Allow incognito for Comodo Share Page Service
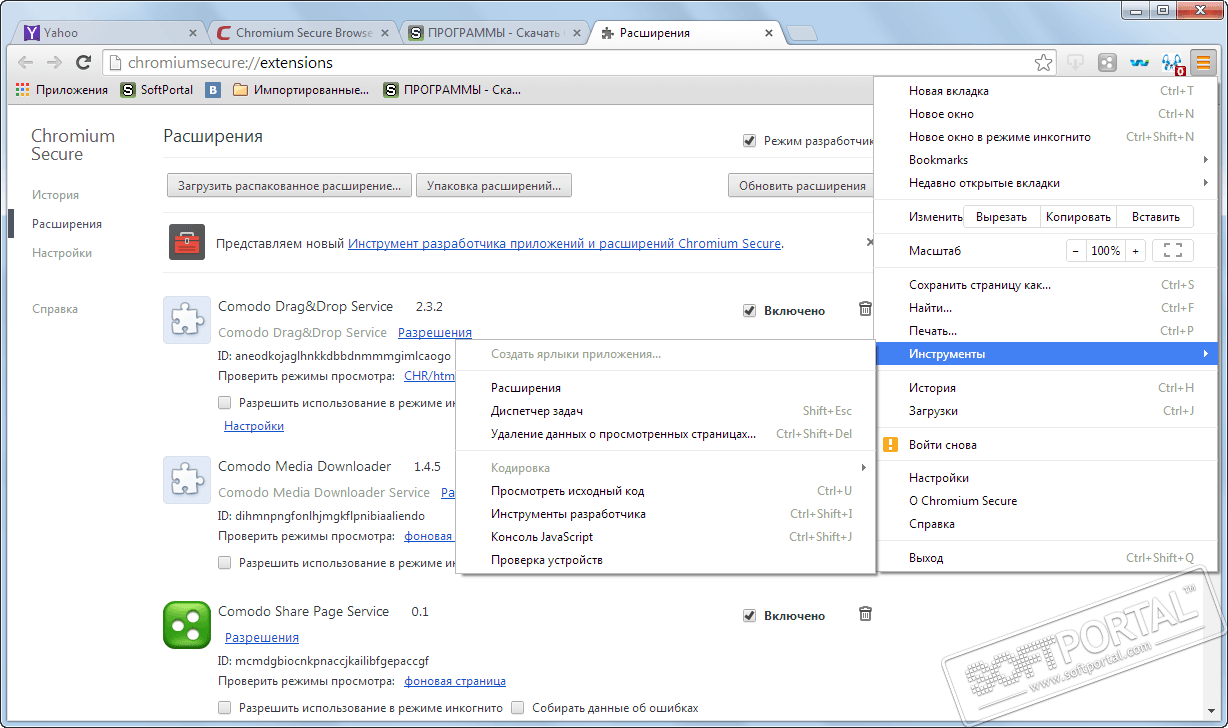The height and width of the screenshot is (728, 1228). (x=225, y=708)
